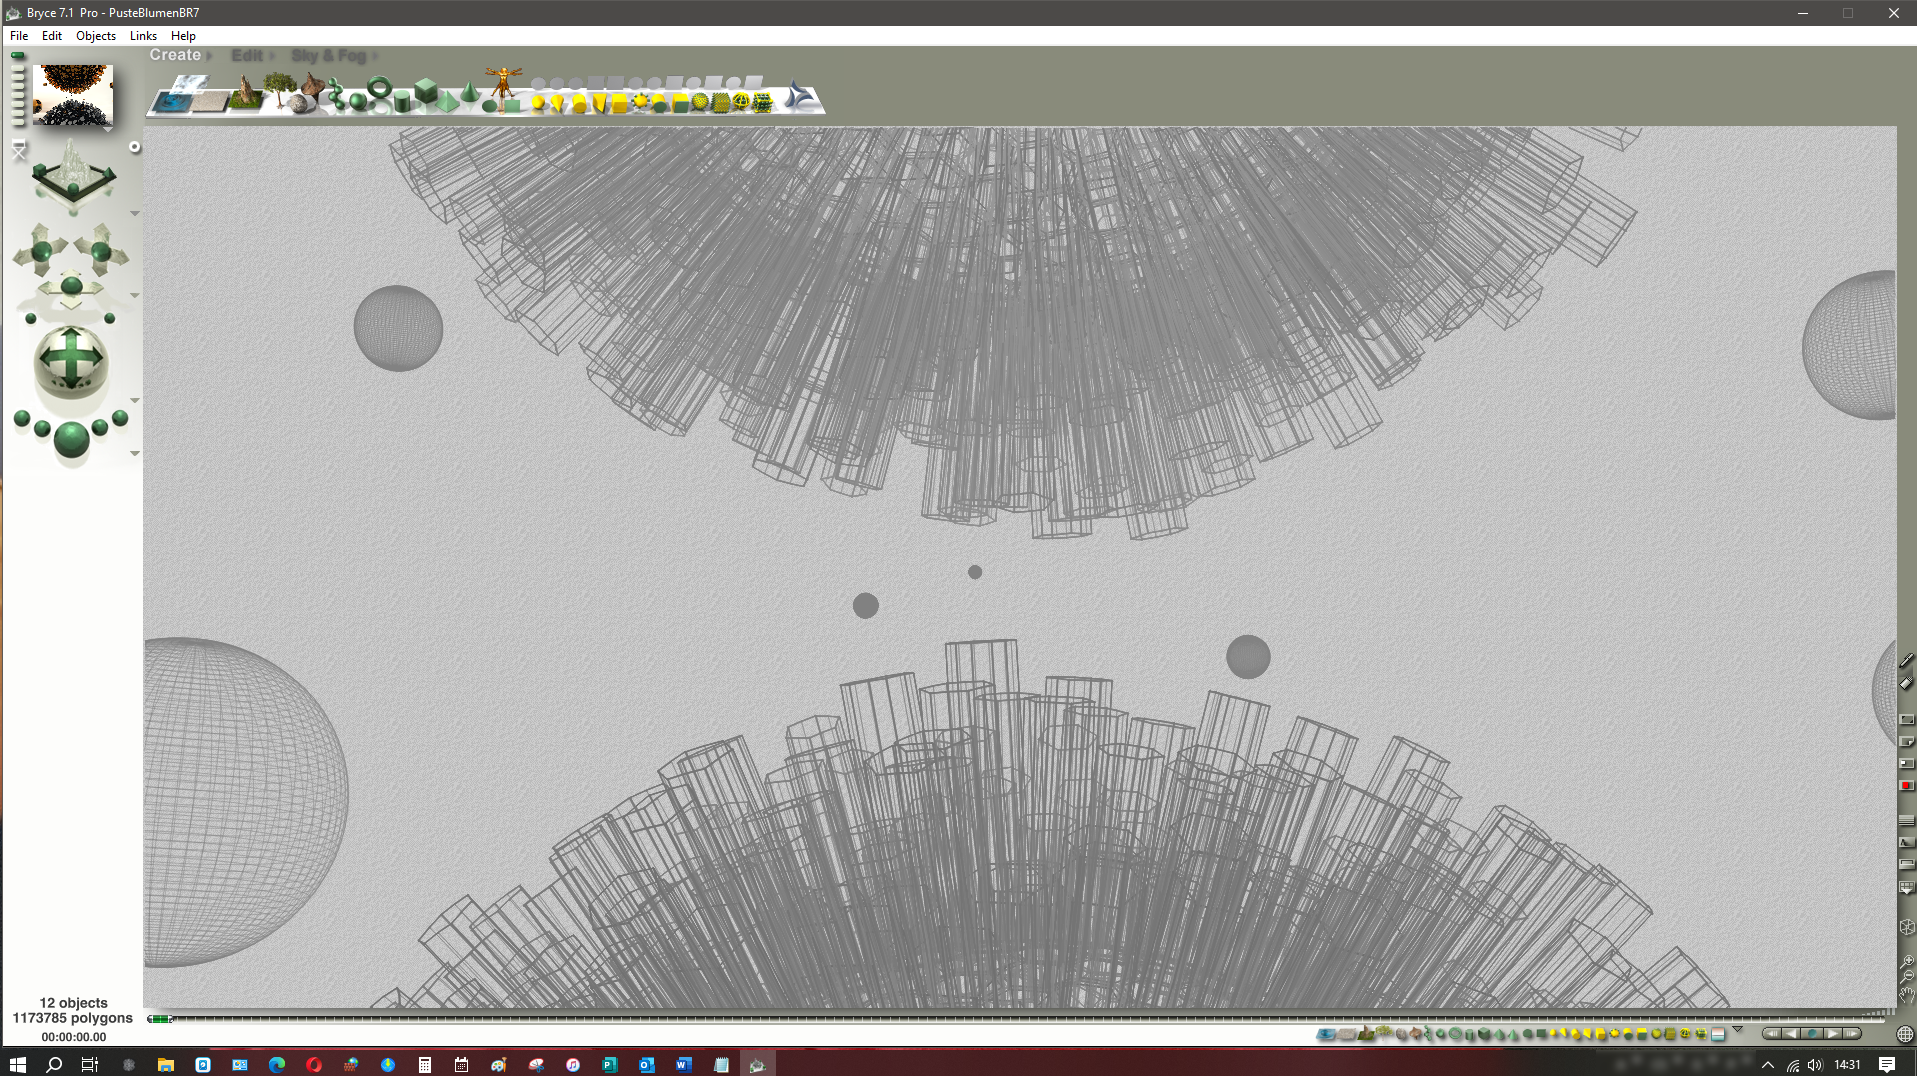Switch to Director's View chair icon

click(x=19, y=151)
